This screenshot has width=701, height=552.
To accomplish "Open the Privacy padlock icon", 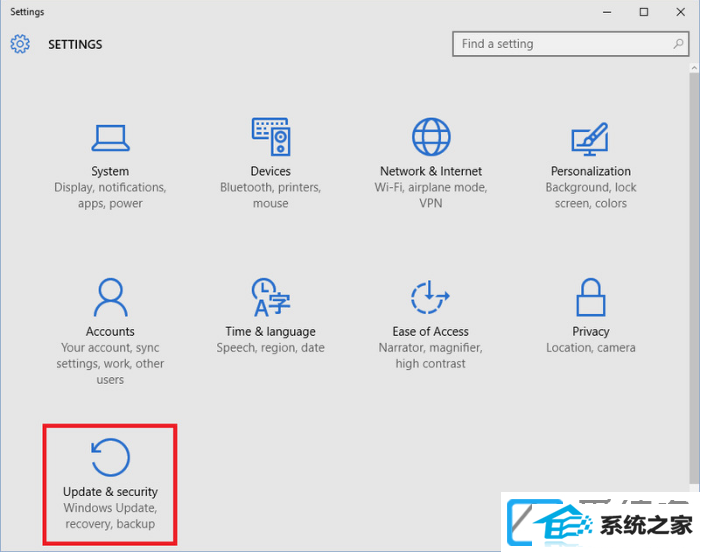I will [x=591, y=297].
